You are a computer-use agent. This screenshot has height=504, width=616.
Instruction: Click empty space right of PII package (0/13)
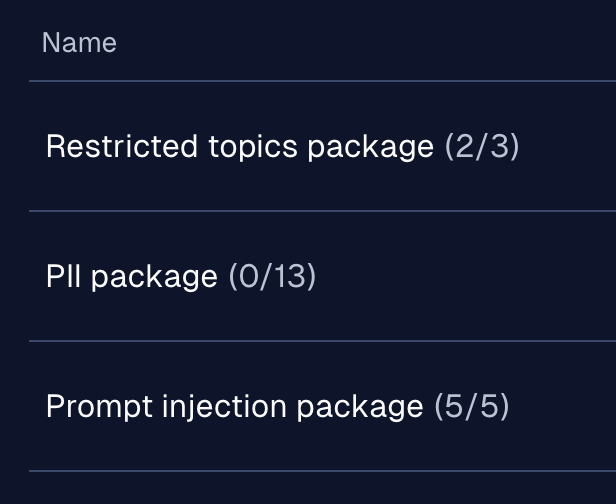pyautogui.click(x=464, y=277)
